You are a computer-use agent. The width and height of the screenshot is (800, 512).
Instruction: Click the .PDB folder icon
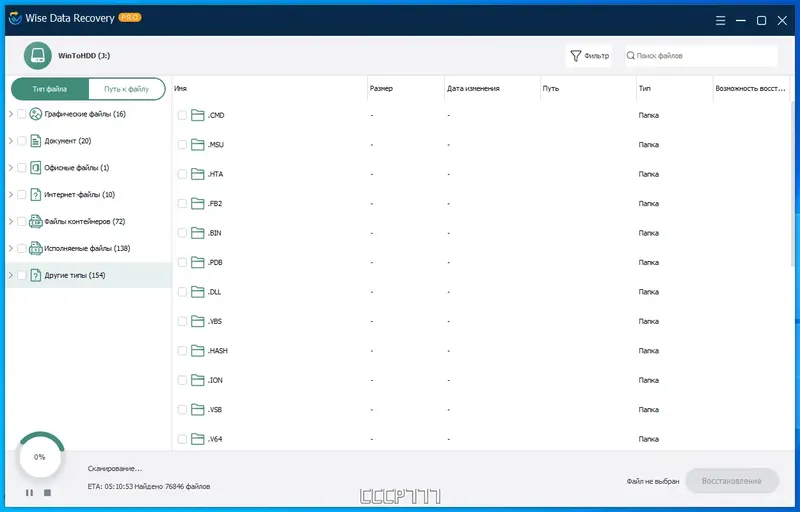pyautogui.click(x=197, y=263)
